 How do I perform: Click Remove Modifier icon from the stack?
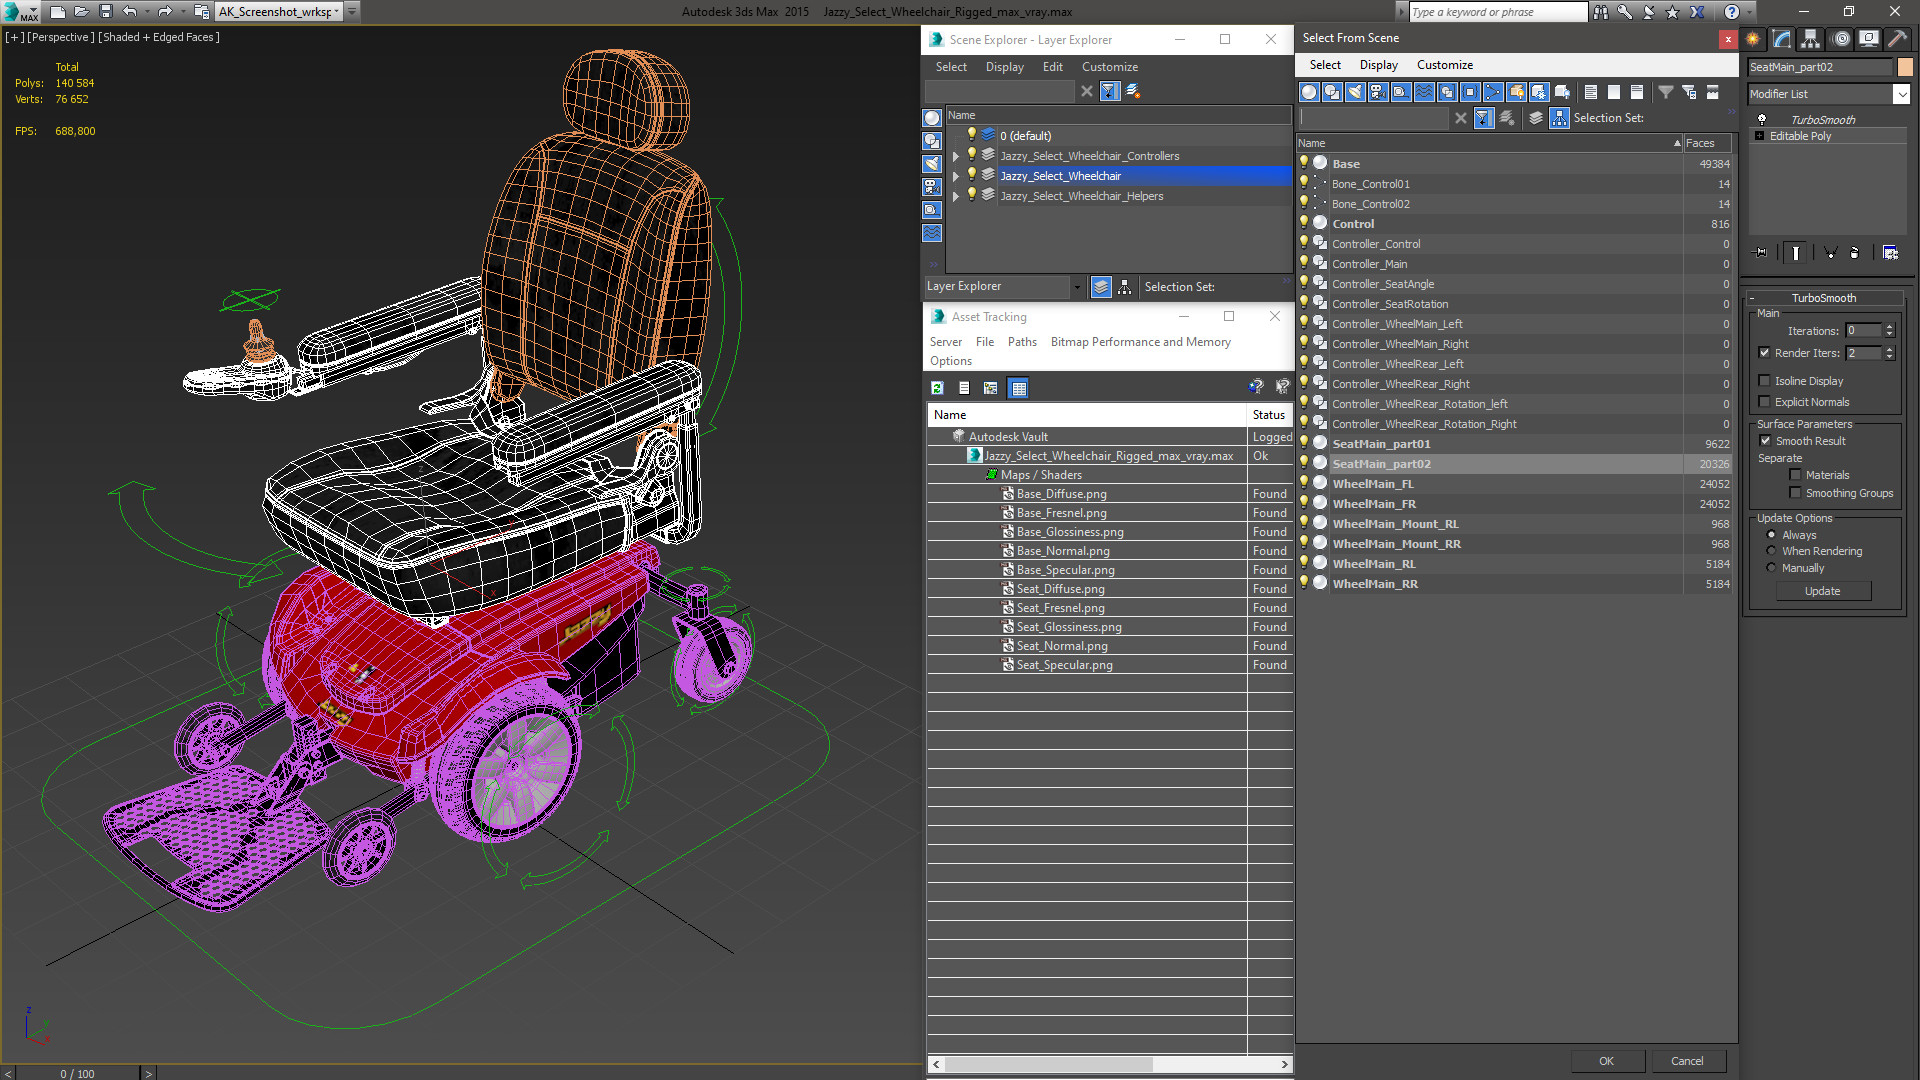(1855, 253)
